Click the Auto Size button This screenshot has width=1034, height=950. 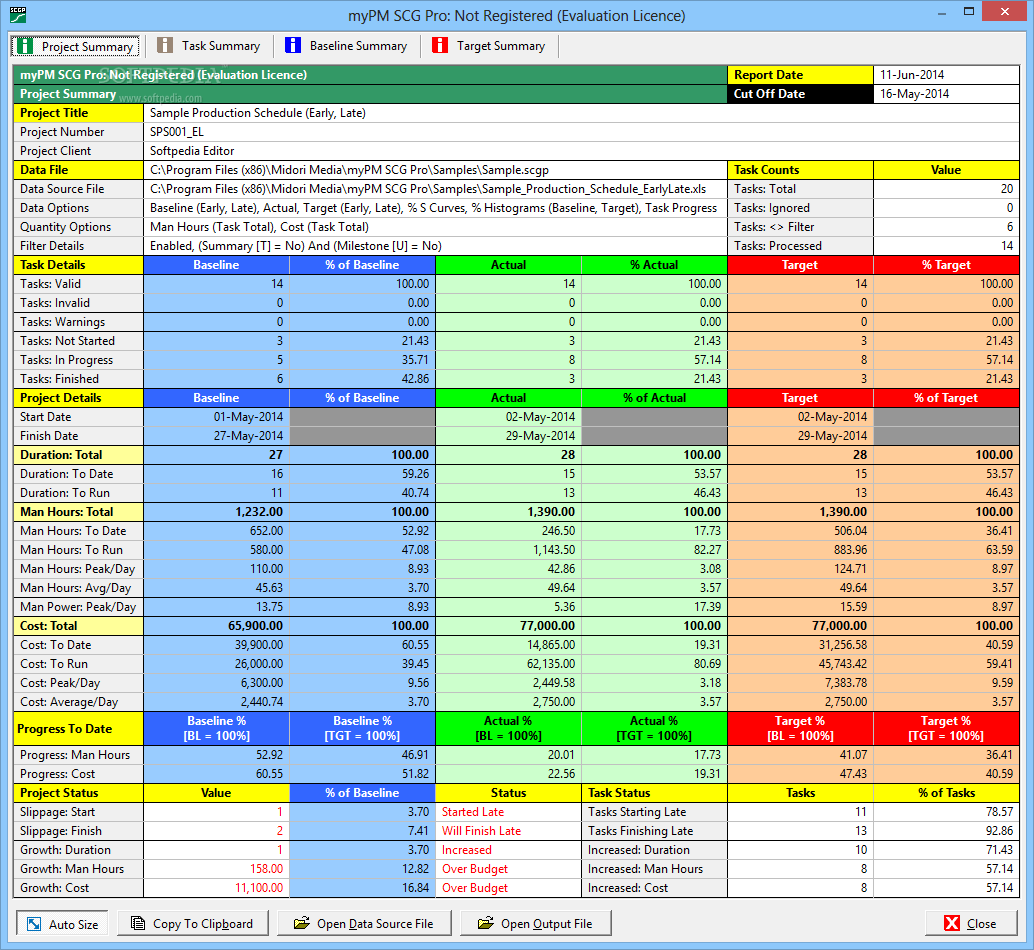(x=62, y=924)
